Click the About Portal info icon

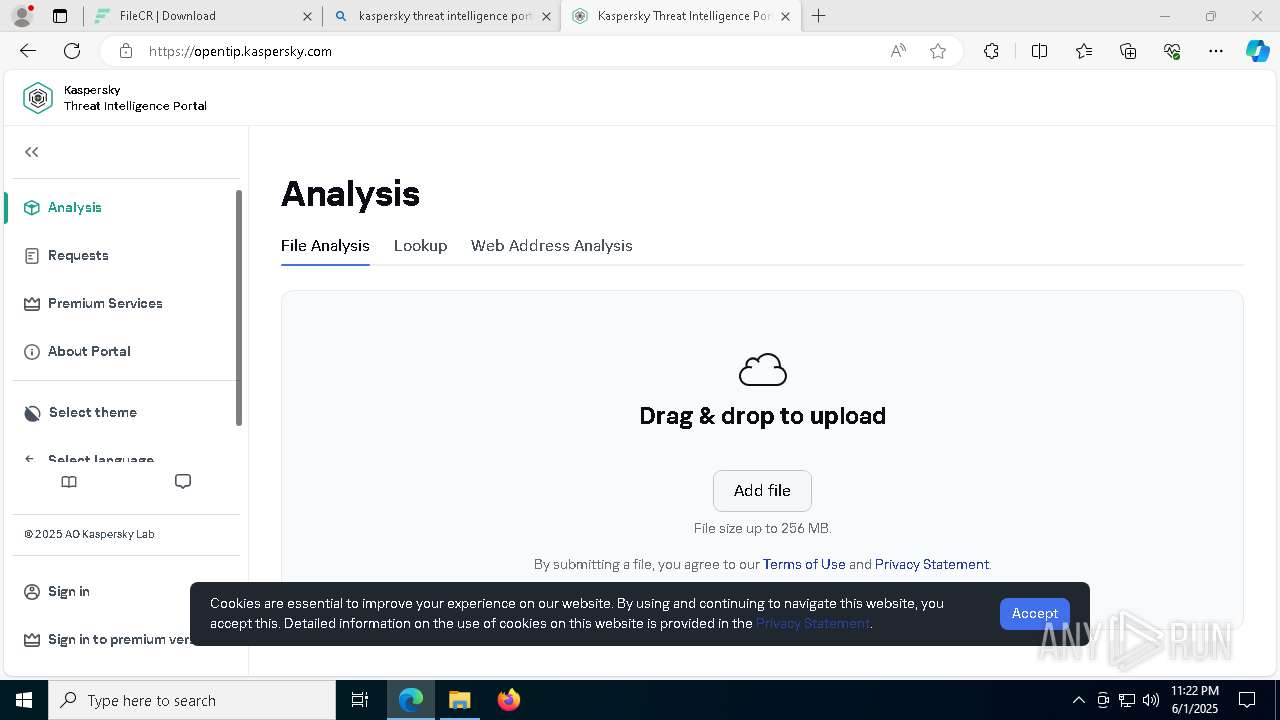[x=32, y=352]
